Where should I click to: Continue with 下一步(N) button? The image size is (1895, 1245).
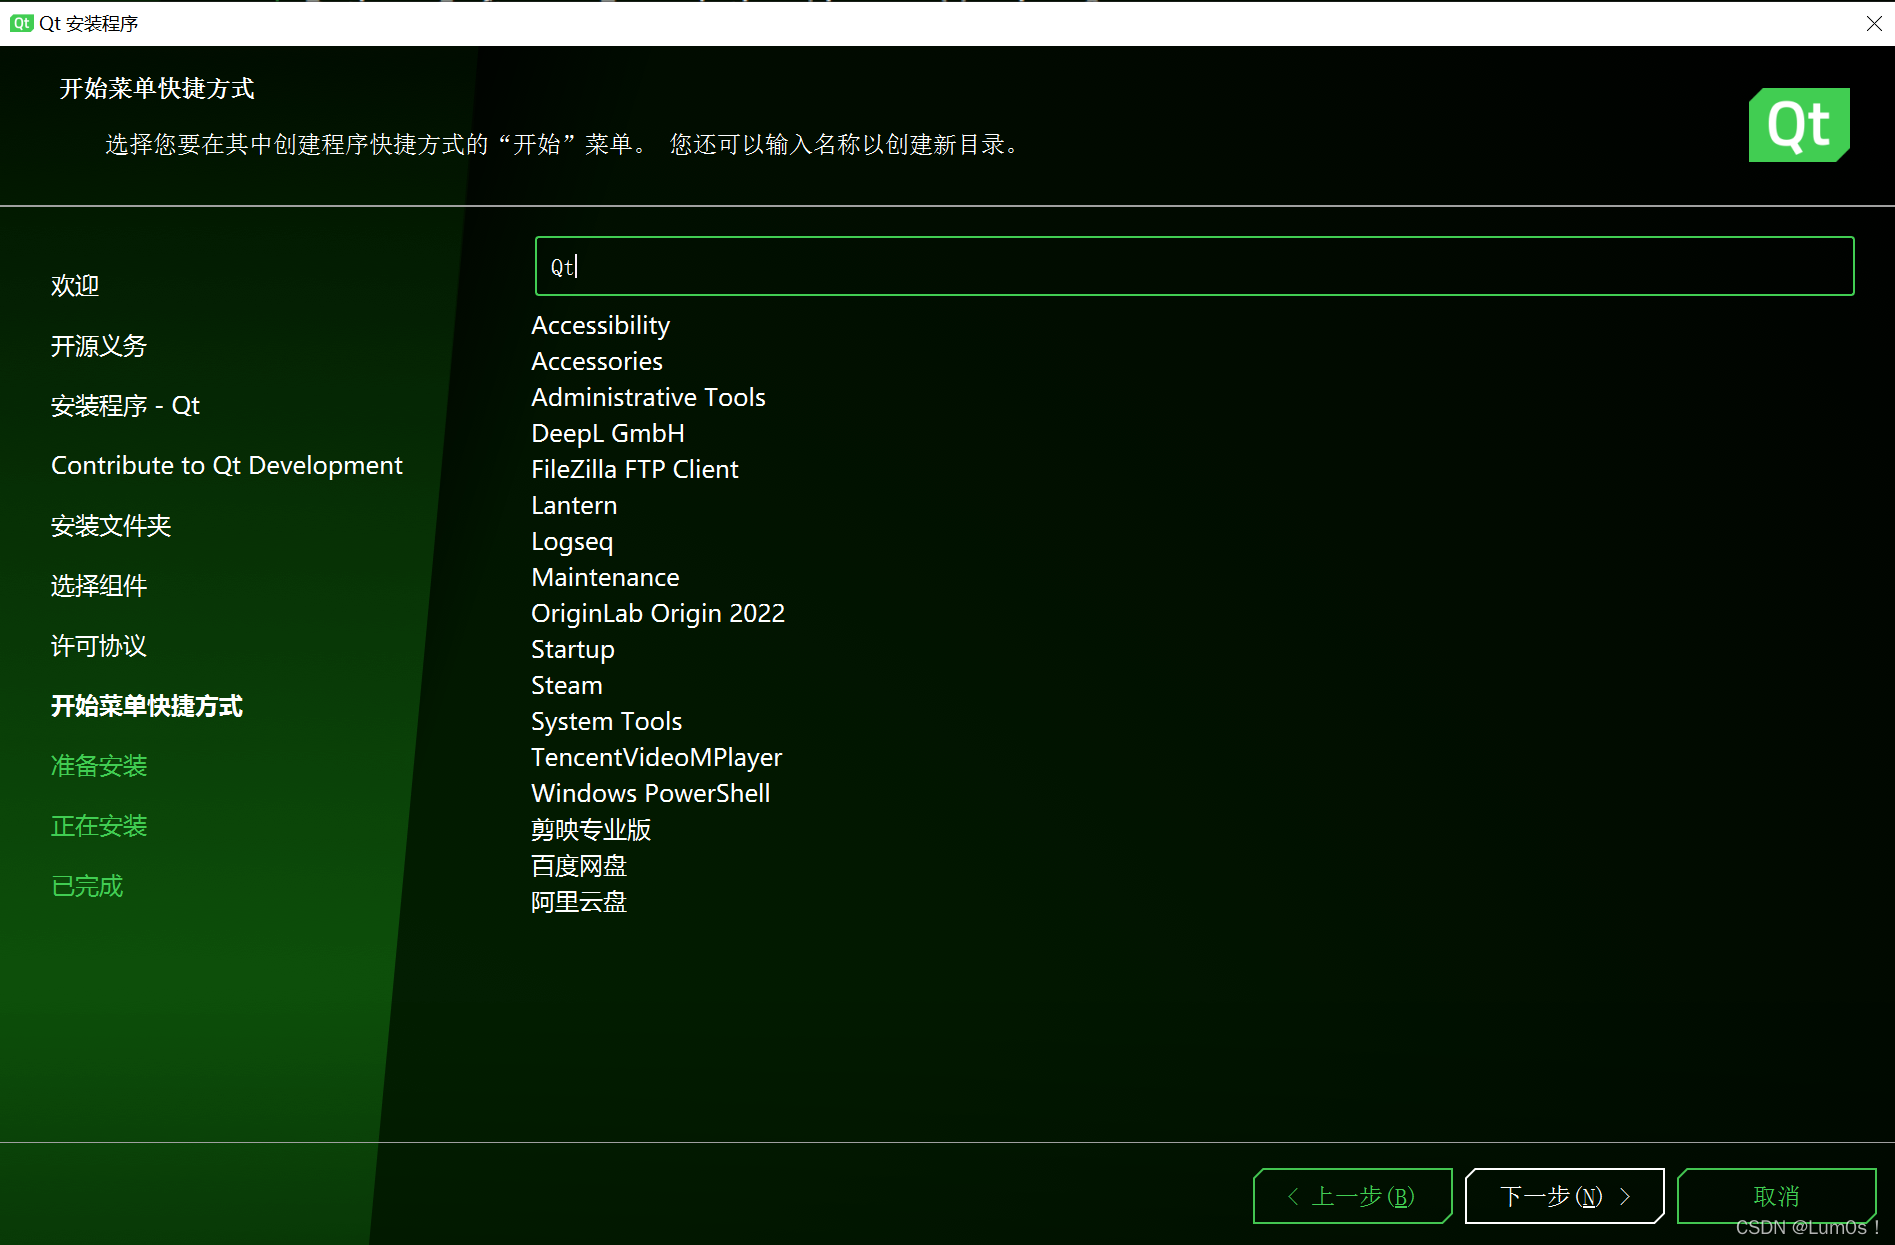pyautogui.click(x=1565, y=1196)
